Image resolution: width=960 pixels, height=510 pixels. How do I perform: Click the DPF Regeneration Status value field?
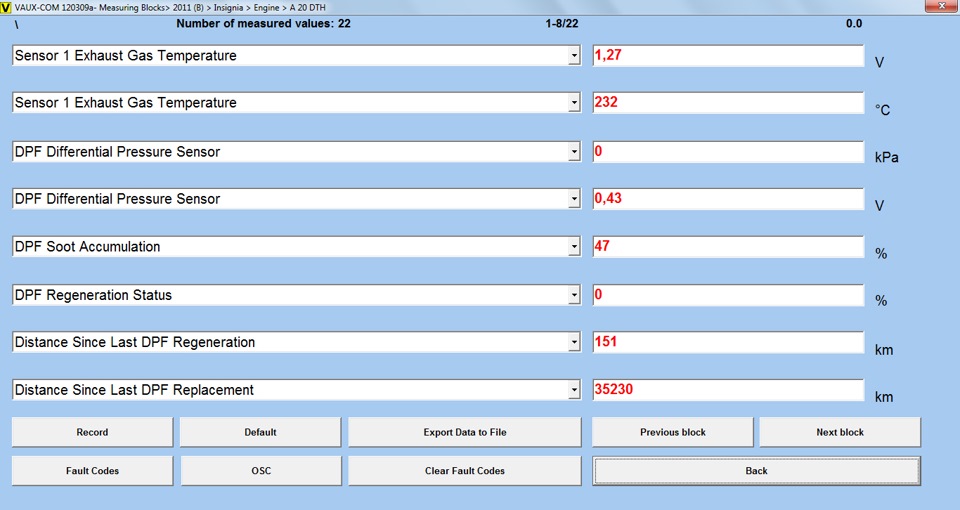click(728, 294)
